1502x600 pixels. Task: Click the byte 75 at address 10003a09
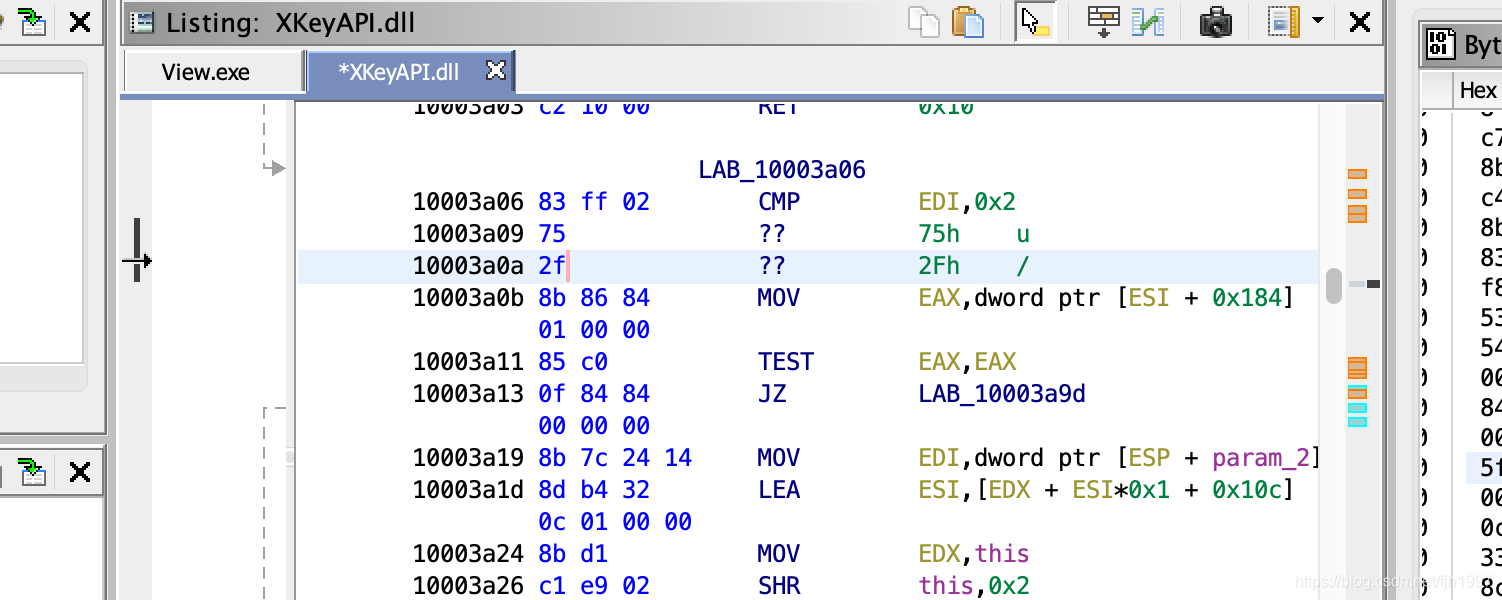click(551, 234)
